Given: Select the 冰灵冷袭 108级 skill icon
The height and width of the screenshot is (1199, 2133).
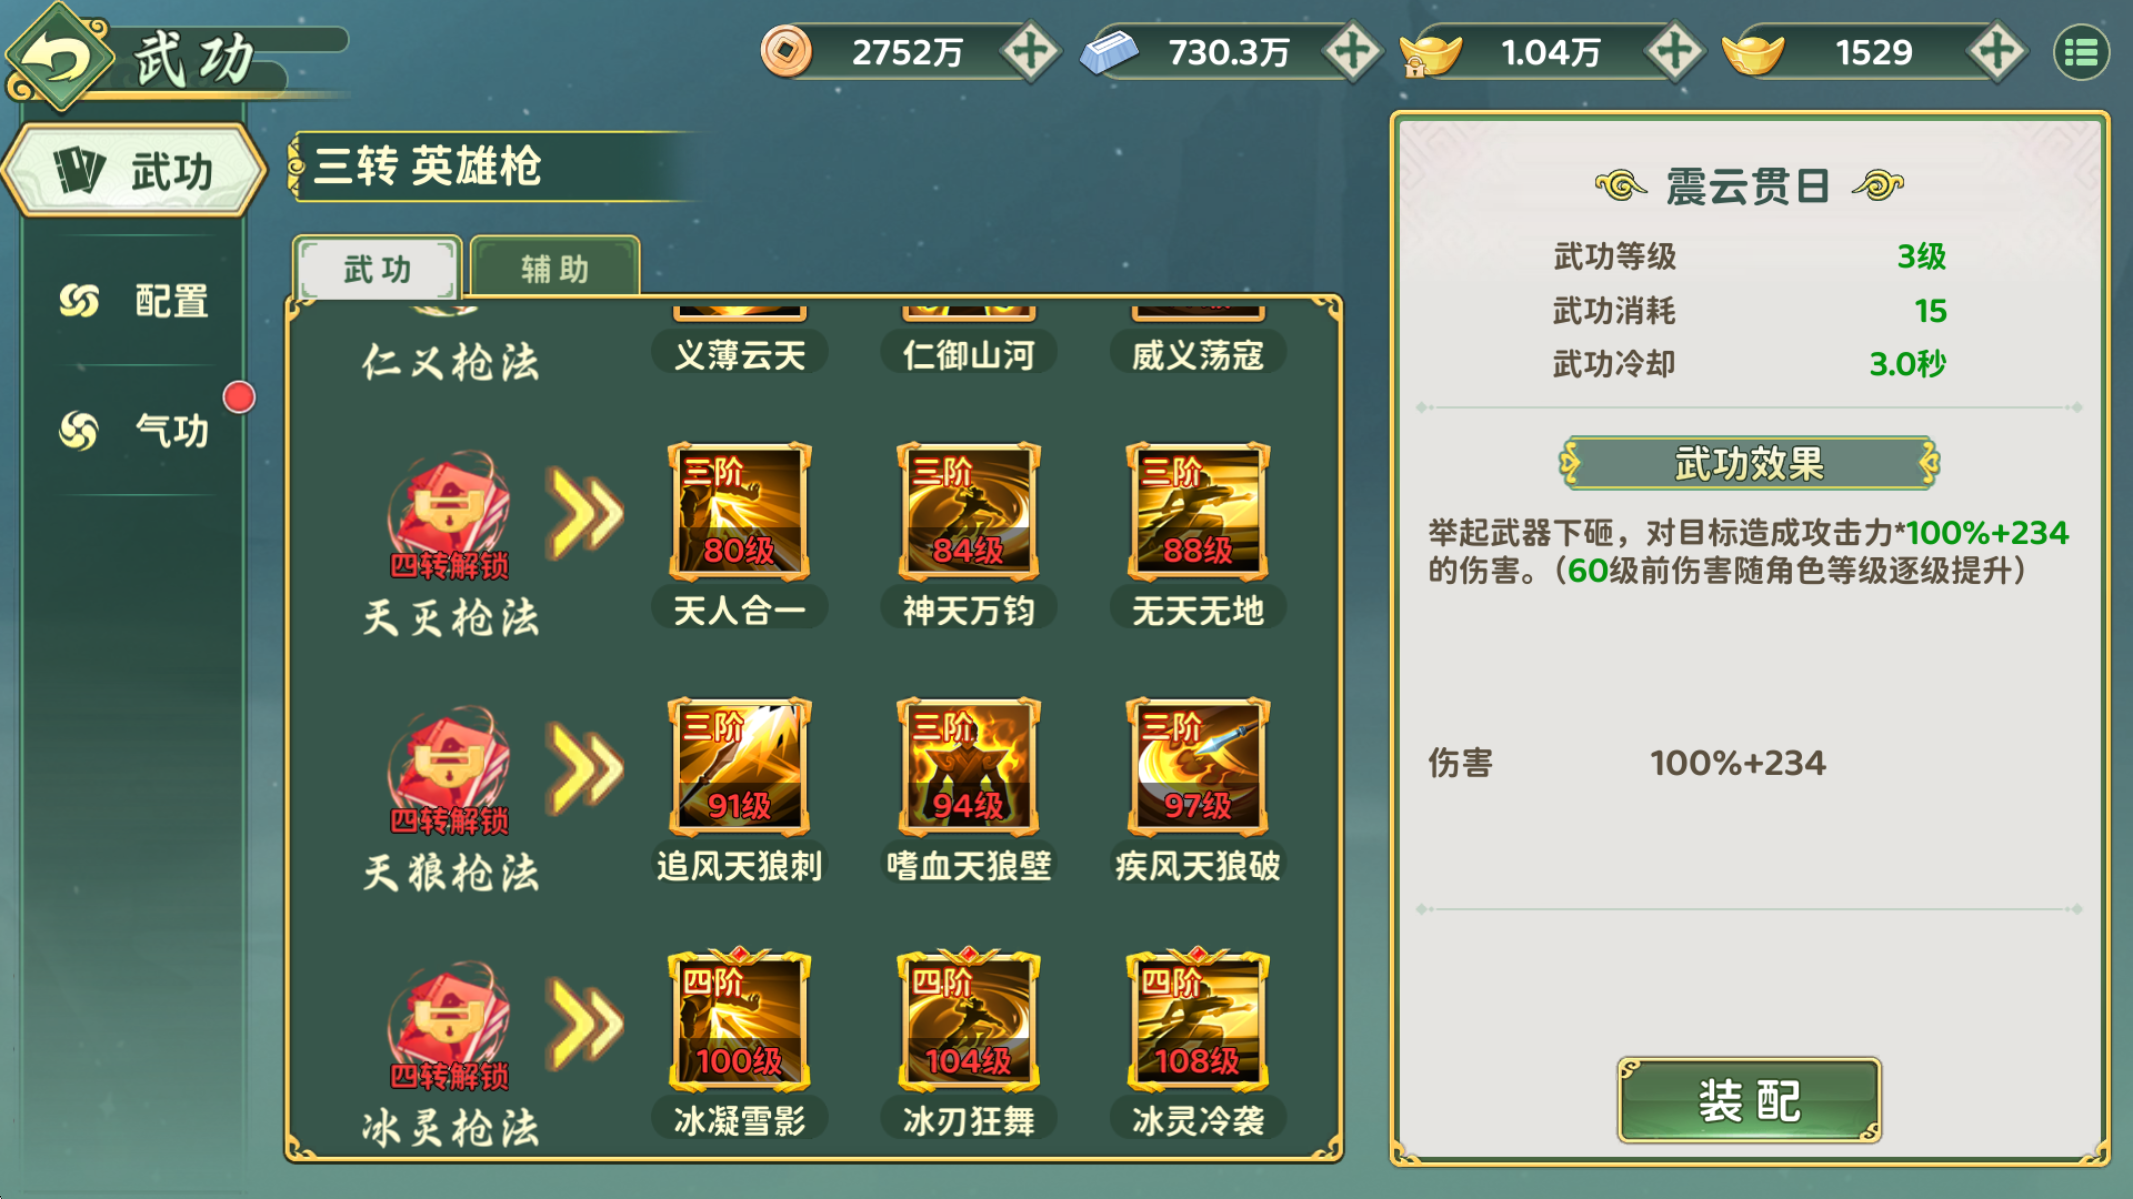Looking at the screenshot, I should click(x=1197, y=1020).
